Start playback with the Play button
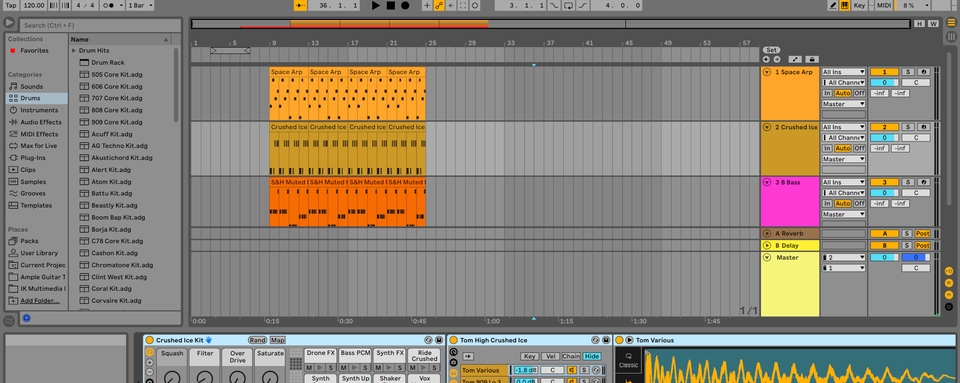The width and height of the screenshot is (960, 383). click(376, 6)
